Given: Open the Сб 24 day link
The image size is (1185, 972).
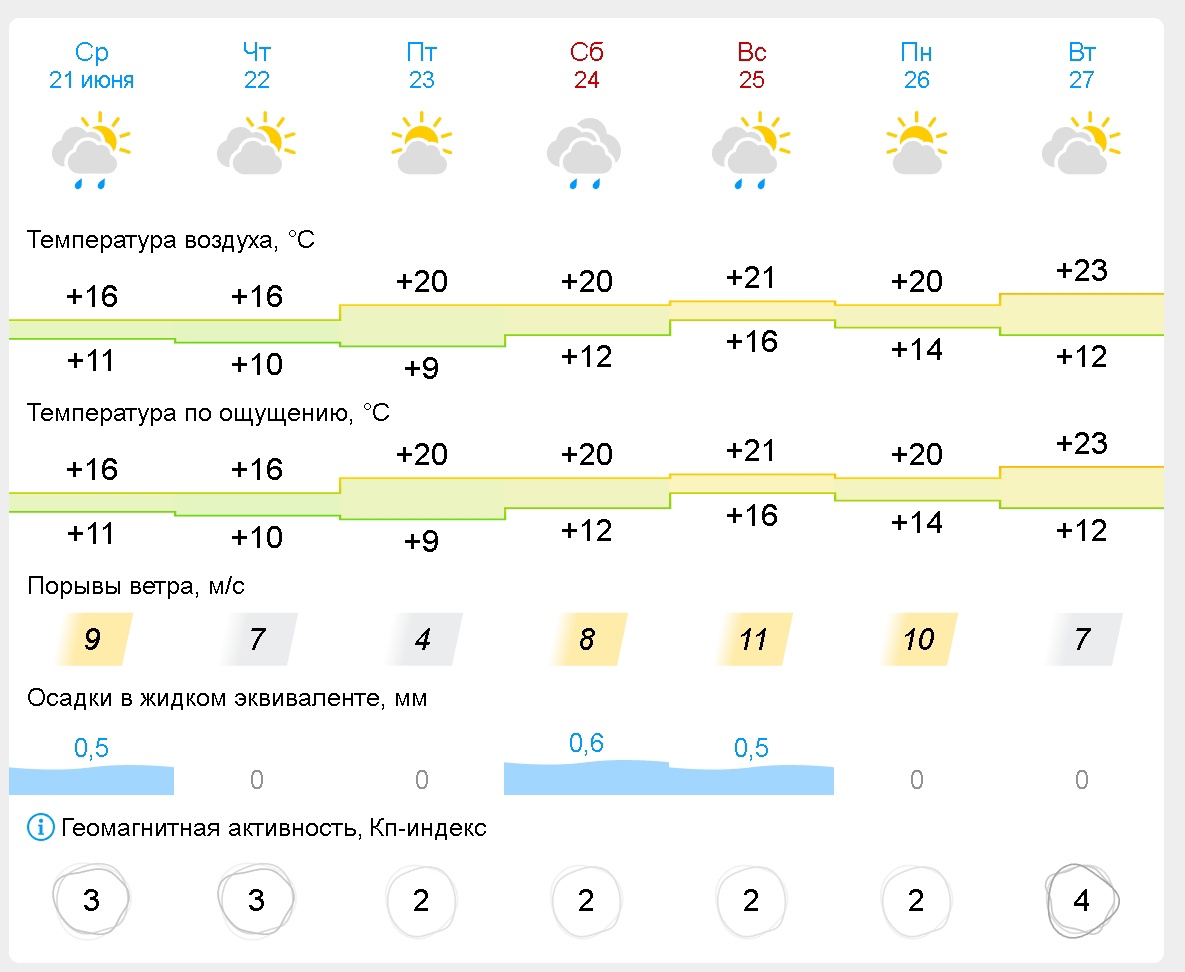Looking at the screenshot, I should point(586,66).
